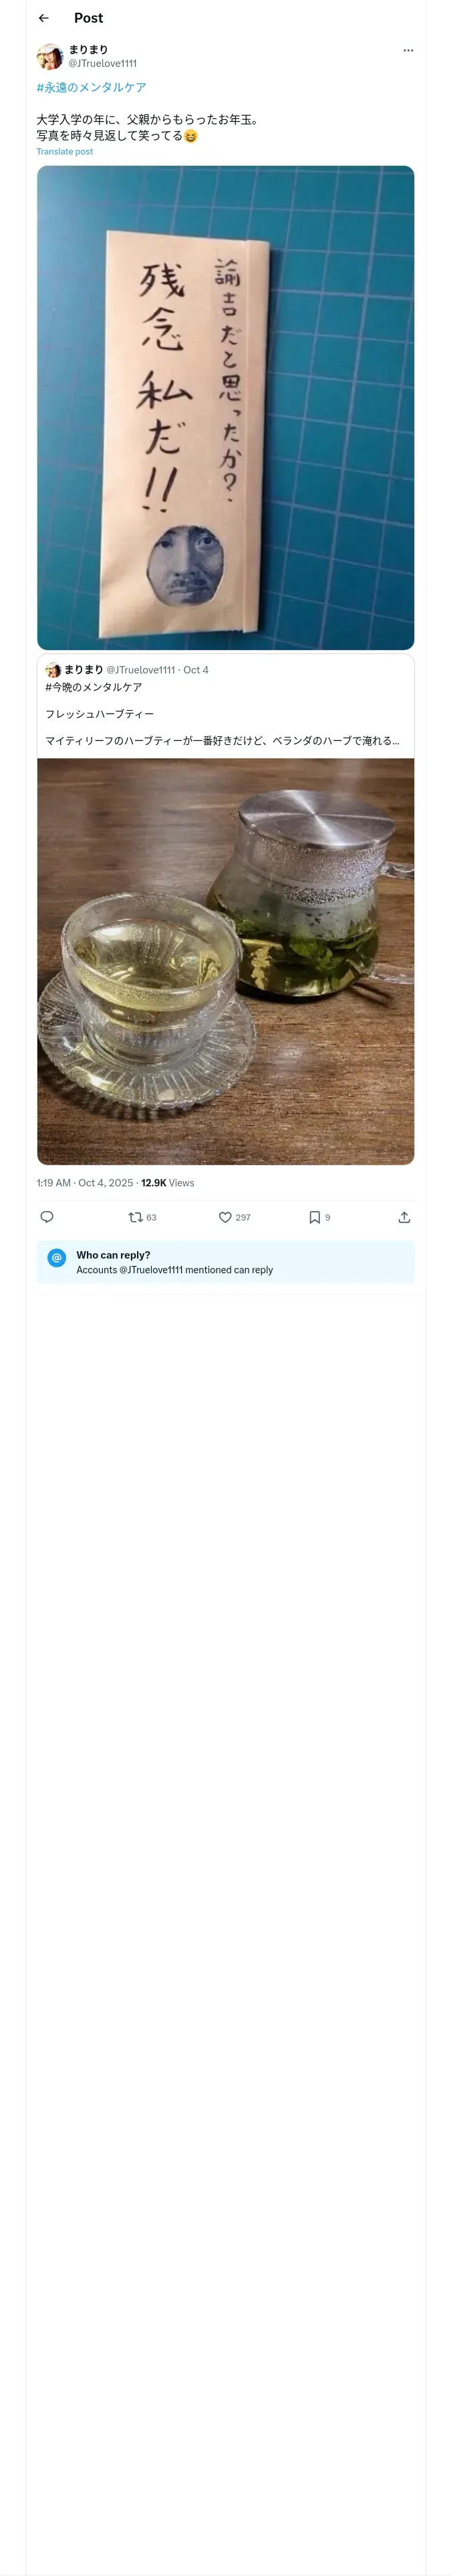
Task: Click the author's profile avatar
Action: [50, 56]
